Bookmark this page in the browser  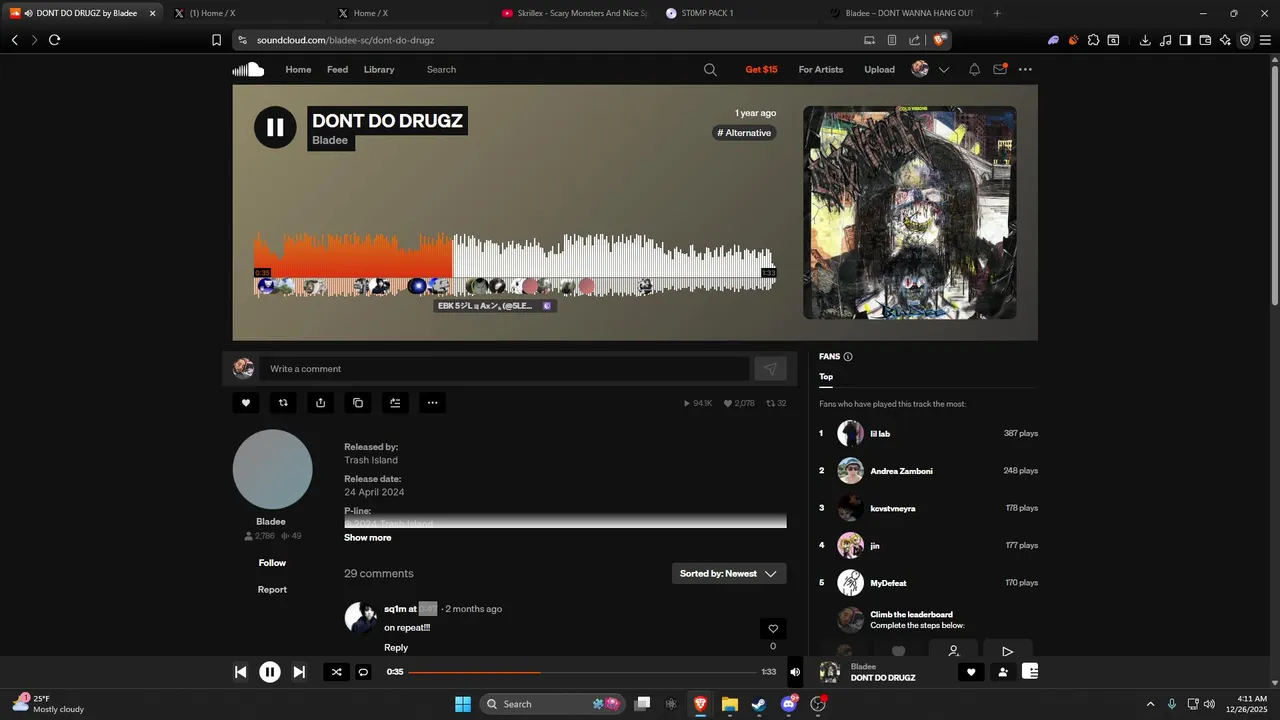tap(216, 40)
